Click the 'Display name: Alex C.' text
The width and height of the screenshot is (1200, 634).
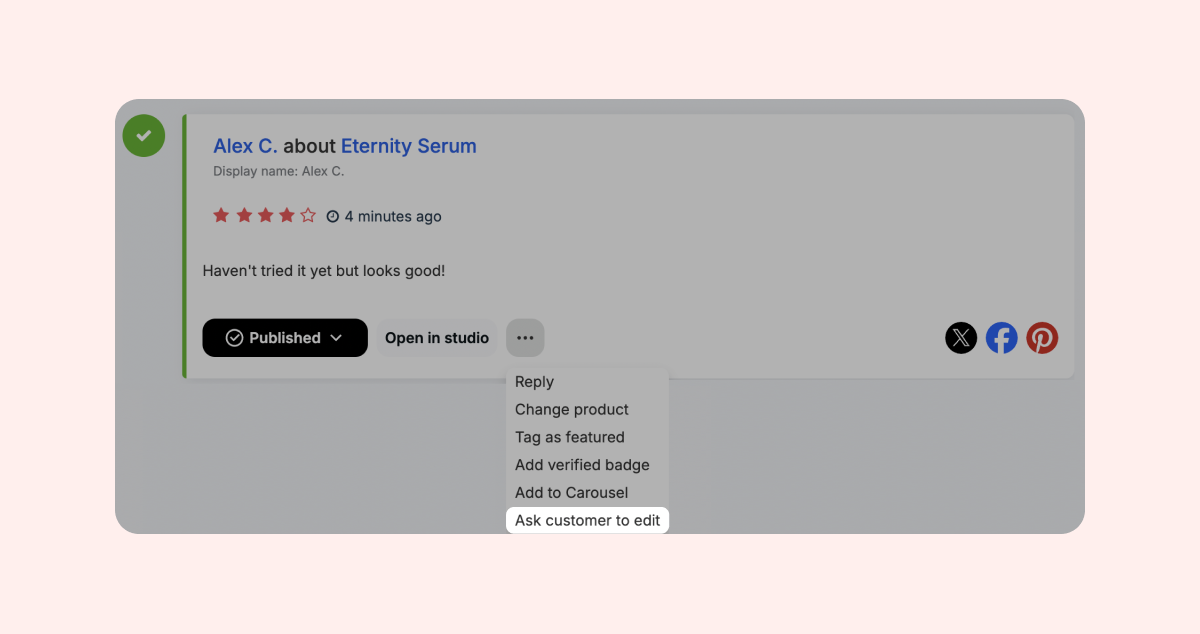pos(278,171)
